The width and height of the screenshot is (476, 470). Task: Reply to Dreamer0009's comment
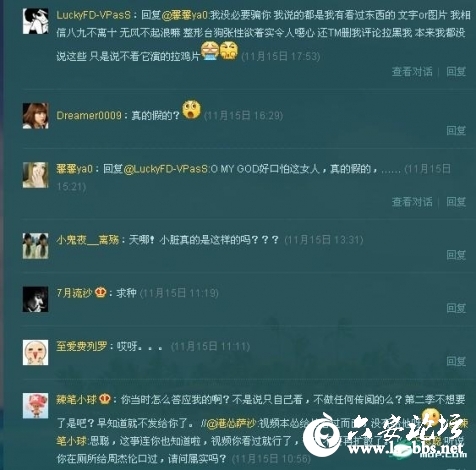coord(456,130)
